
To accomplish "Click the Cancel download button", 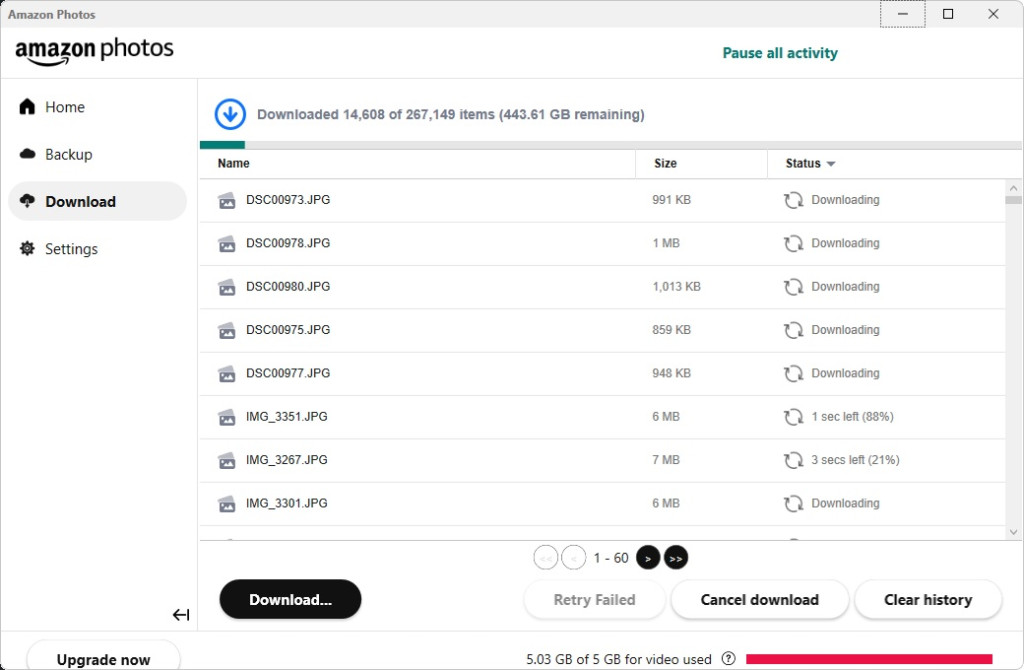I will click(760, 599).
